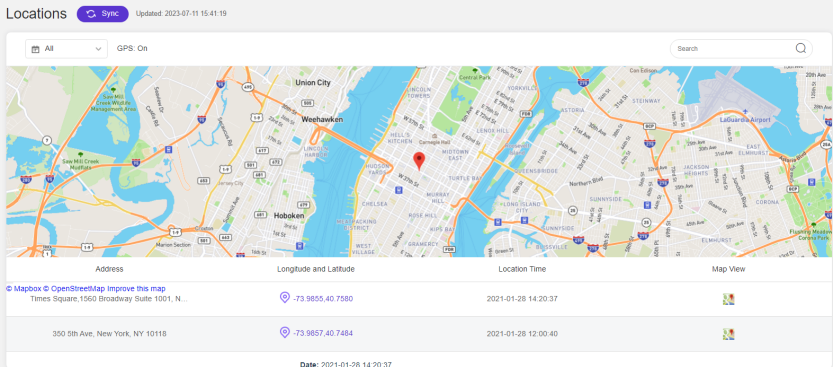The image size is (833, 367).
Task: Click Improve this map link
Action: point(137,288)
